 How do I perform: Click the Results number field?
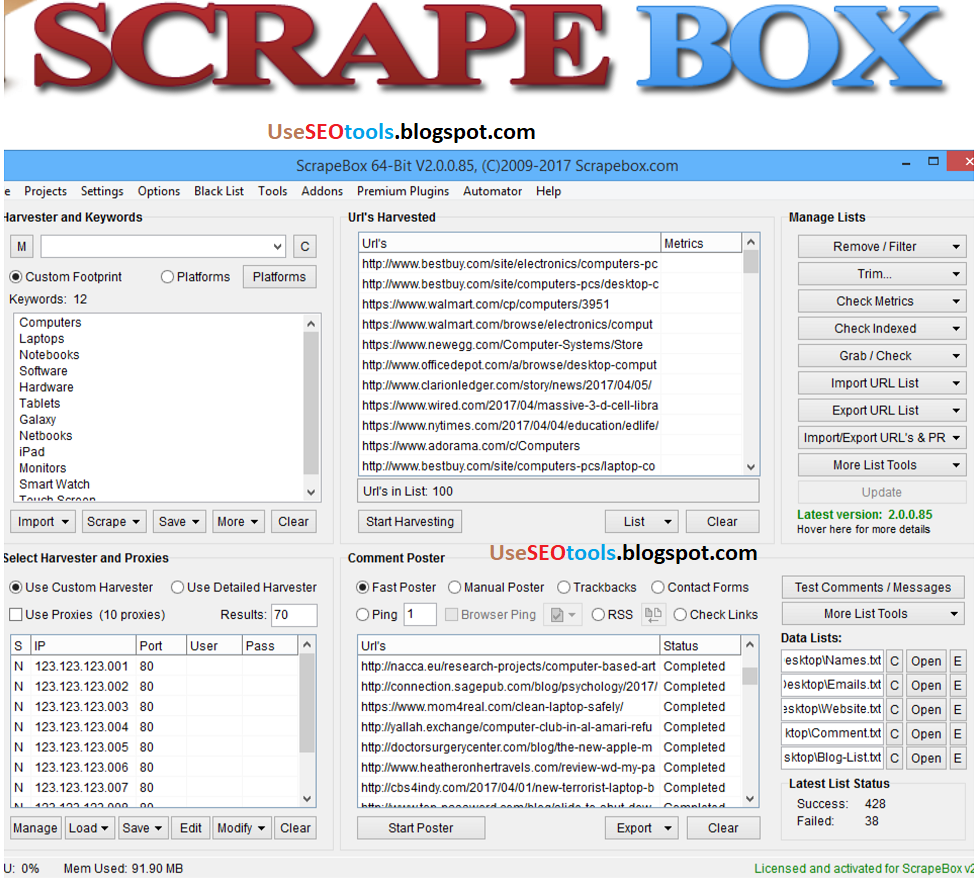pos(294,614)
